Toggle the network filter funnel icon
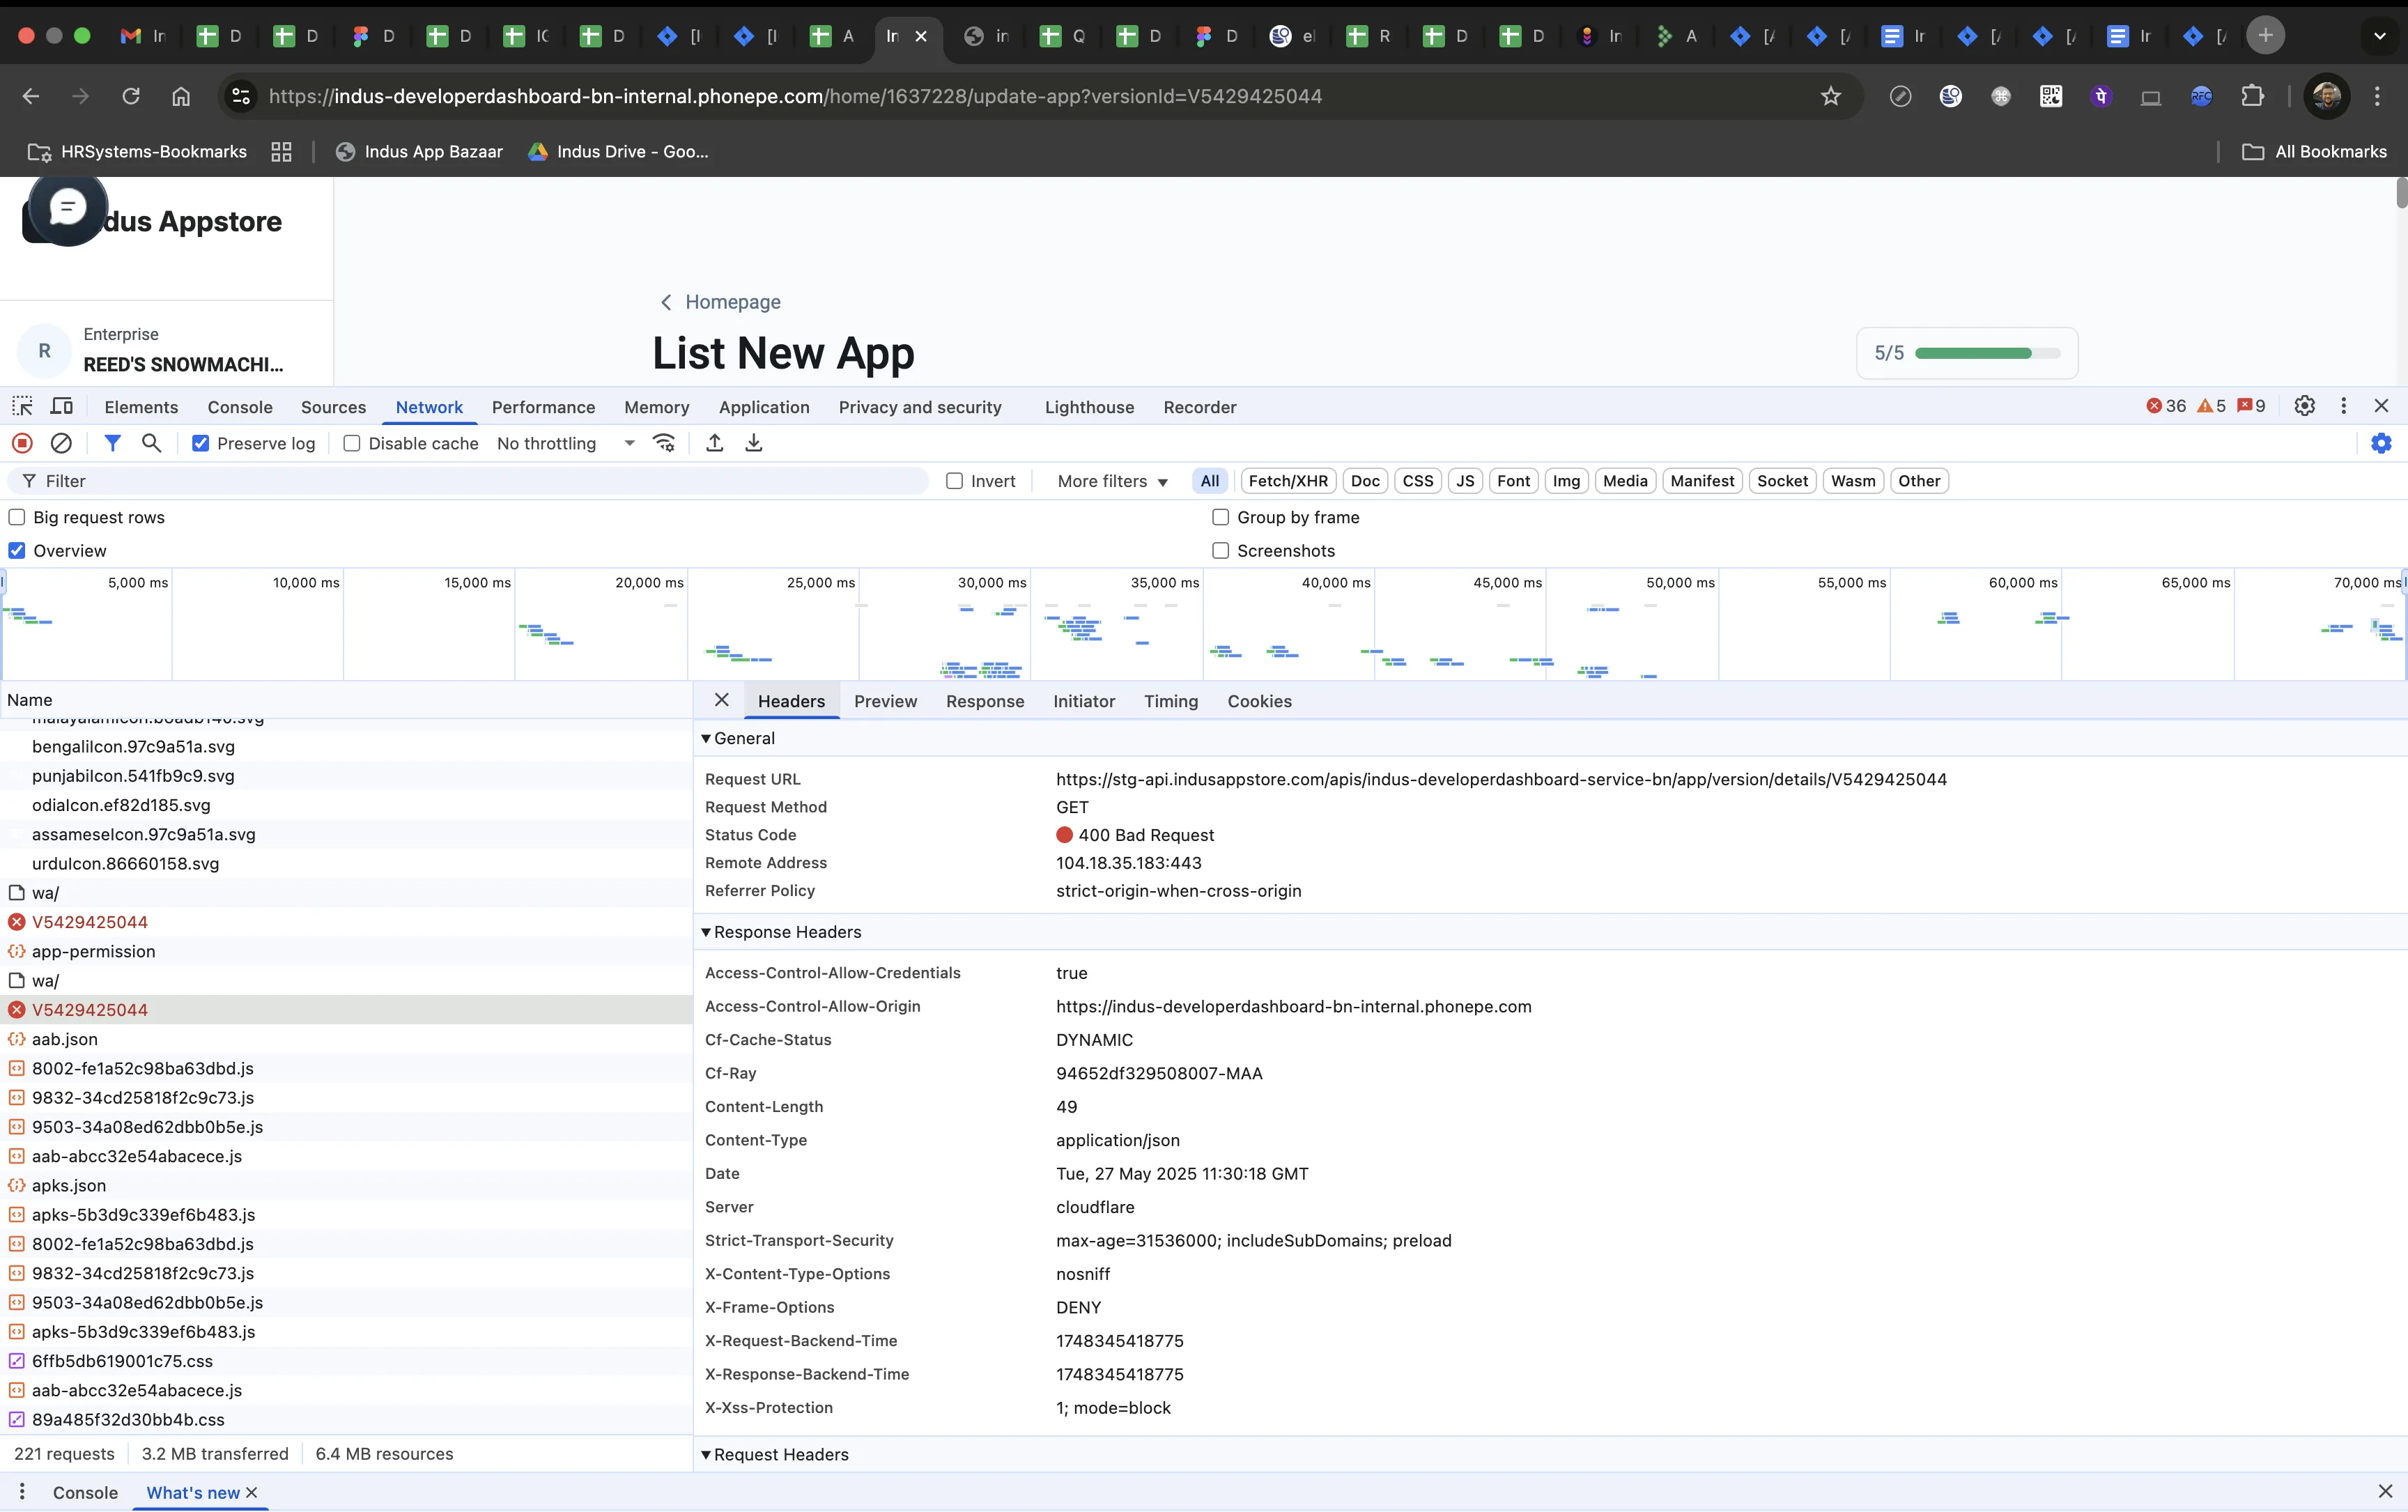2408x1512 pixels. pos(112,443)
